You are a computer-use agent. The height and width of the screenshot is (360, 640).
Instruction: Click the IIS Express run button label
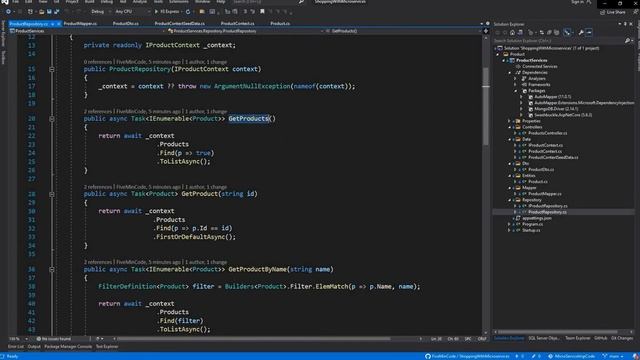pos(169,11)
